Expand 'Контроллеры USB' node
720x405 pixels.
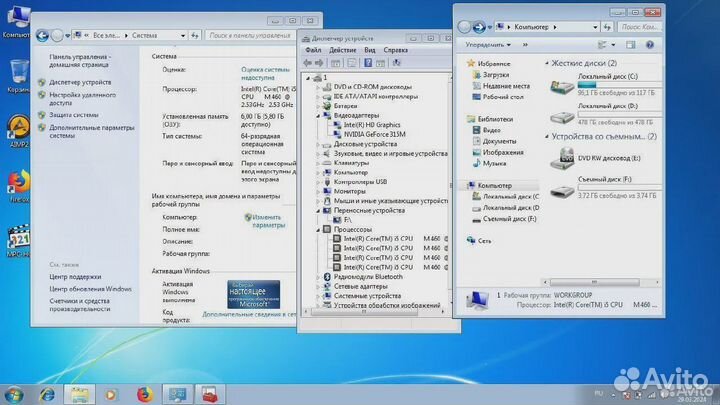[318, 182]
